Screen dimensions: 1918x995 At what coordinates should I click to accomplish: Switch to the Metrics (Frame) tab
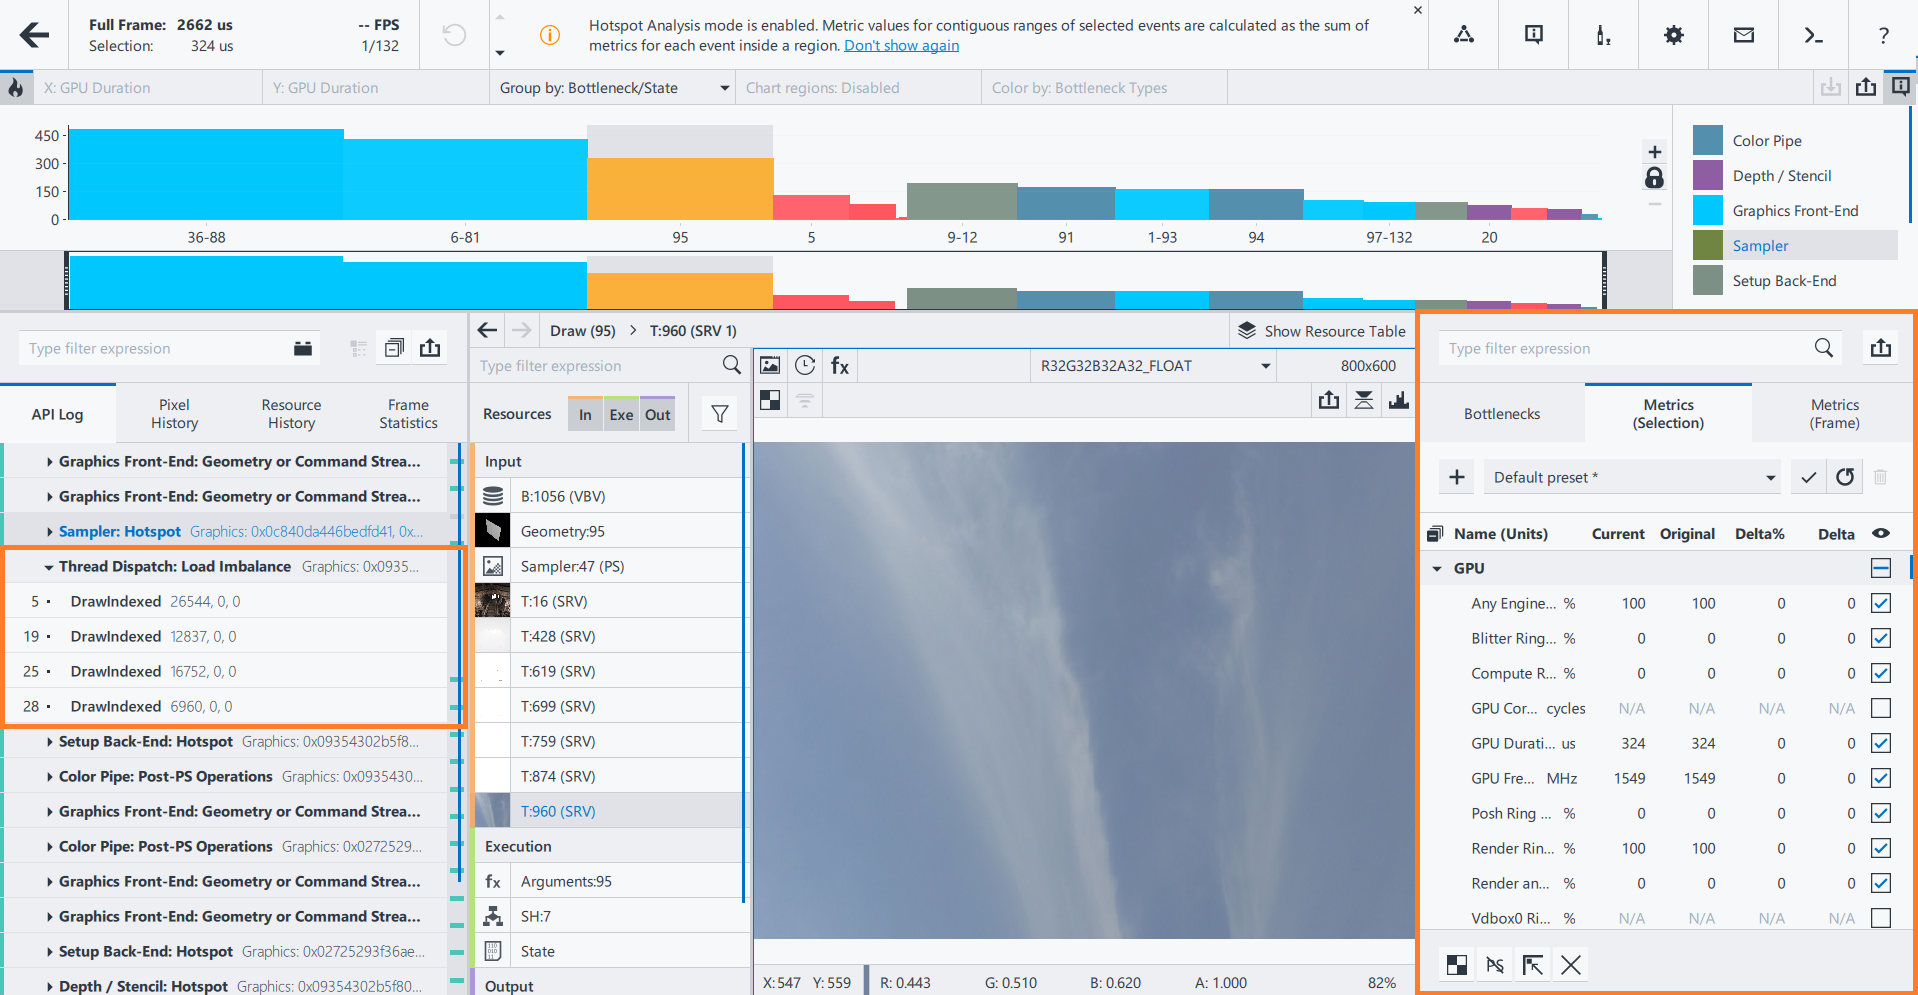coord(1834,414)
